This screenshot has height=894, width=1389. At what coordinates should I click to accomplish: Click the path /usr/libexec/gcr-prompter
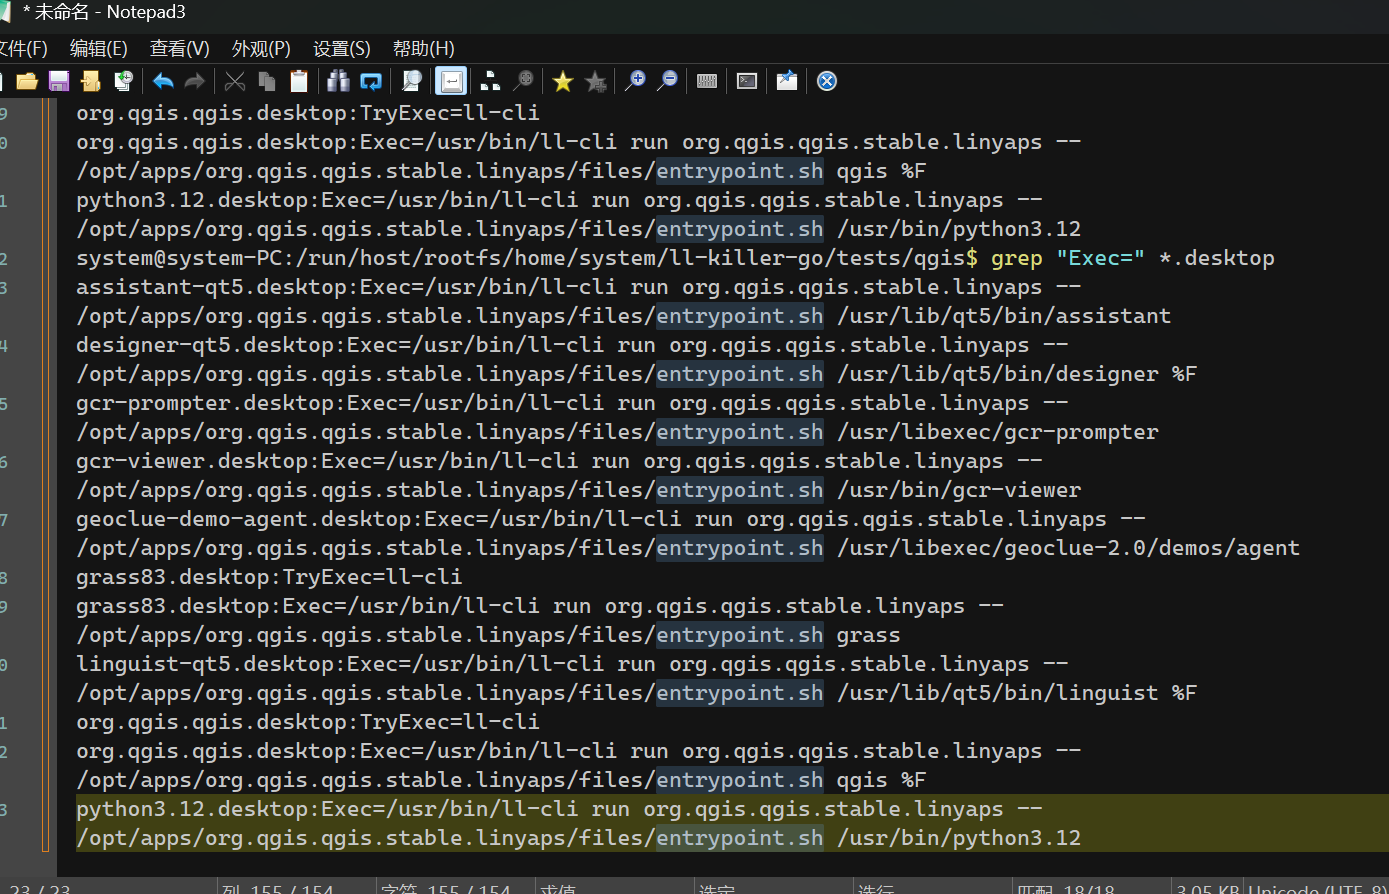pyautogui.click(x=998, y=432)
